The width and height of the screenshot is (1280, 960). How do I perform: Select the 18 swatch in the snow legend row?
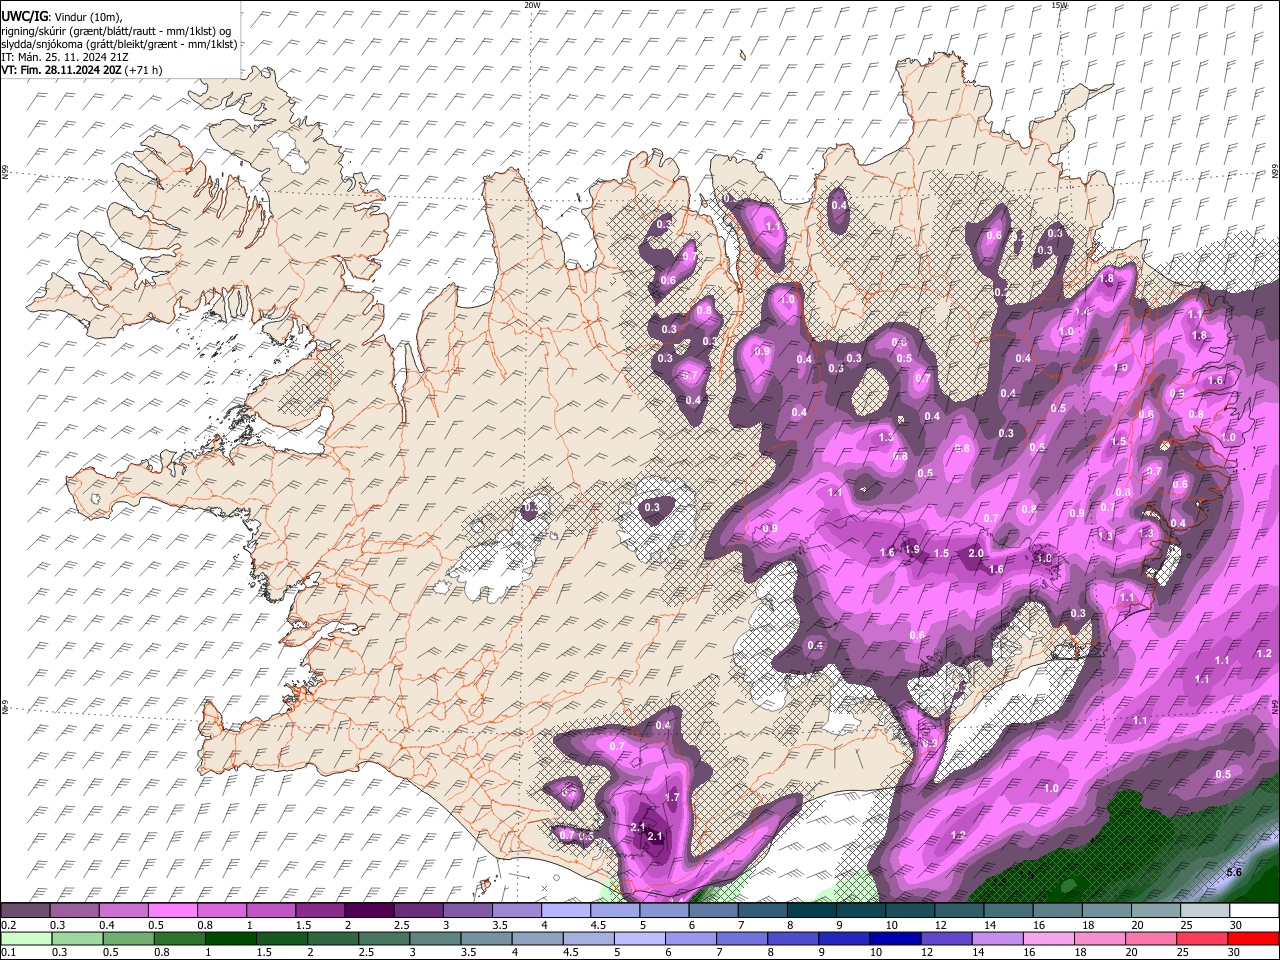click(x=1106, y=911)
